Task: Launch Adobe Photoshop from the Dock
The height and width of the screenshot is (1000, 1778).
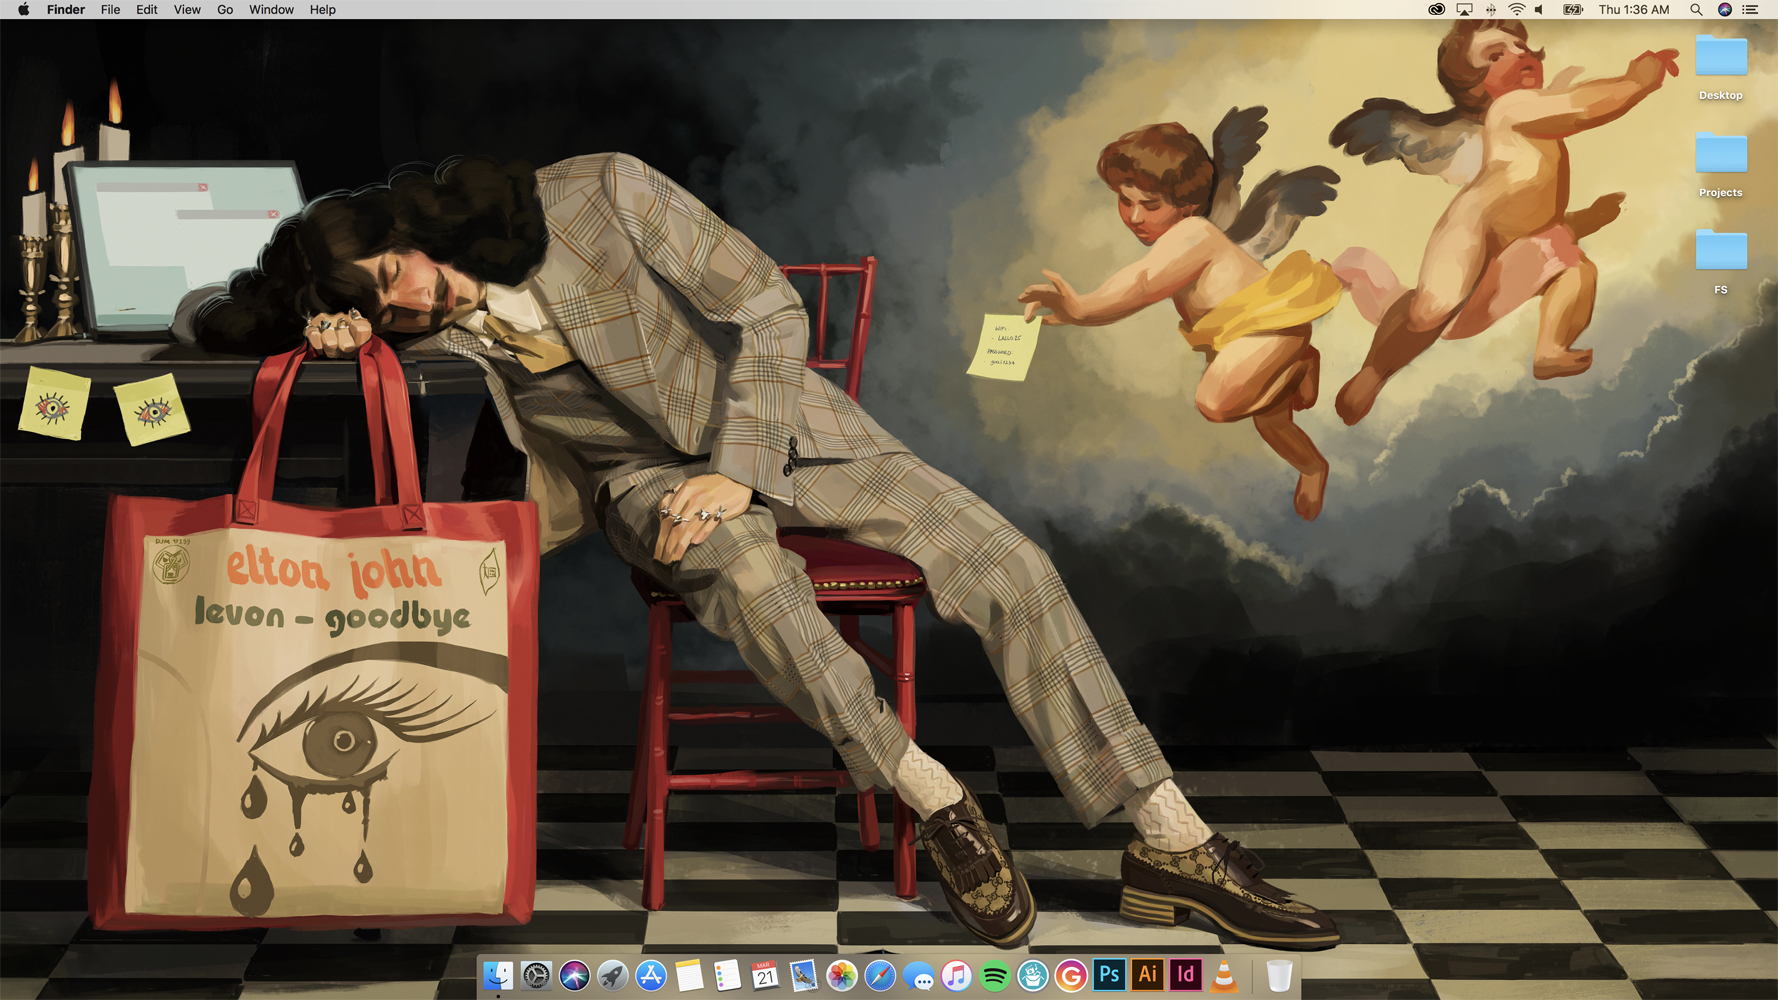Action: 1109,975
